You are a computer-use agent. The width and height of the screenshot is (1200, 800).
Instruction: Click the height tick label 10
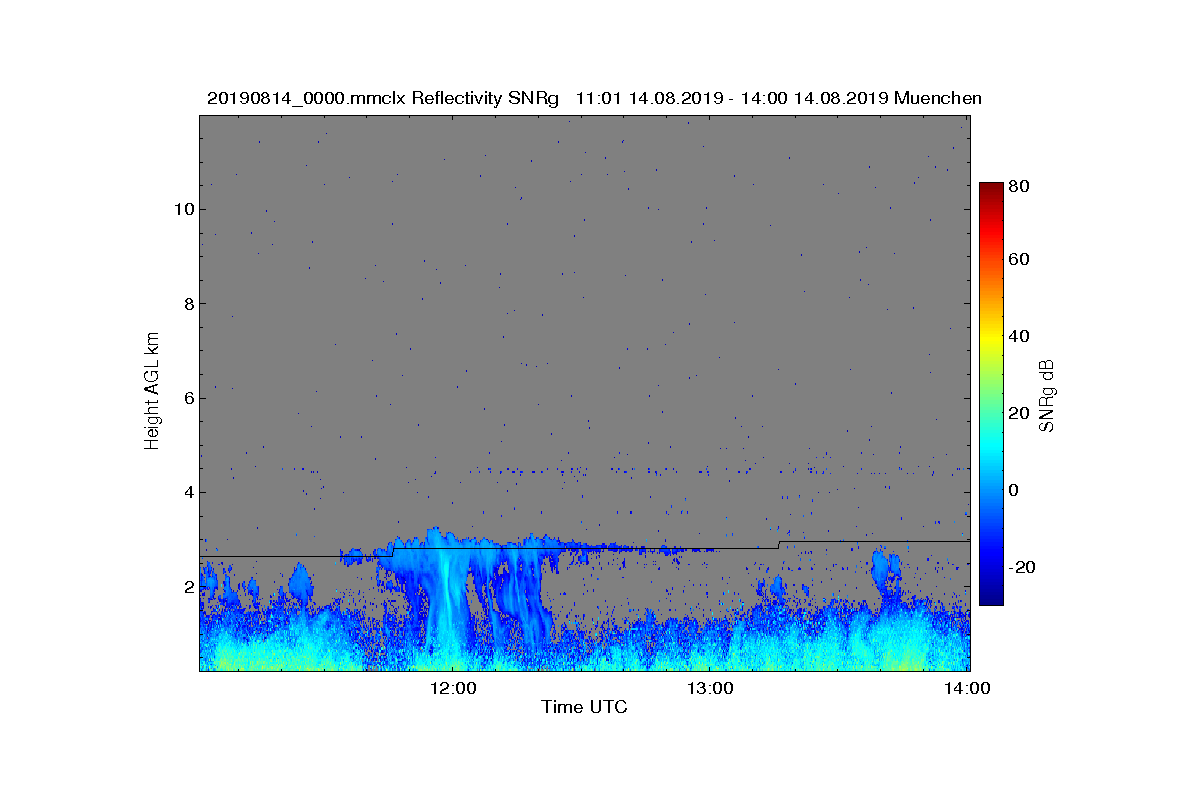point(182,209)
